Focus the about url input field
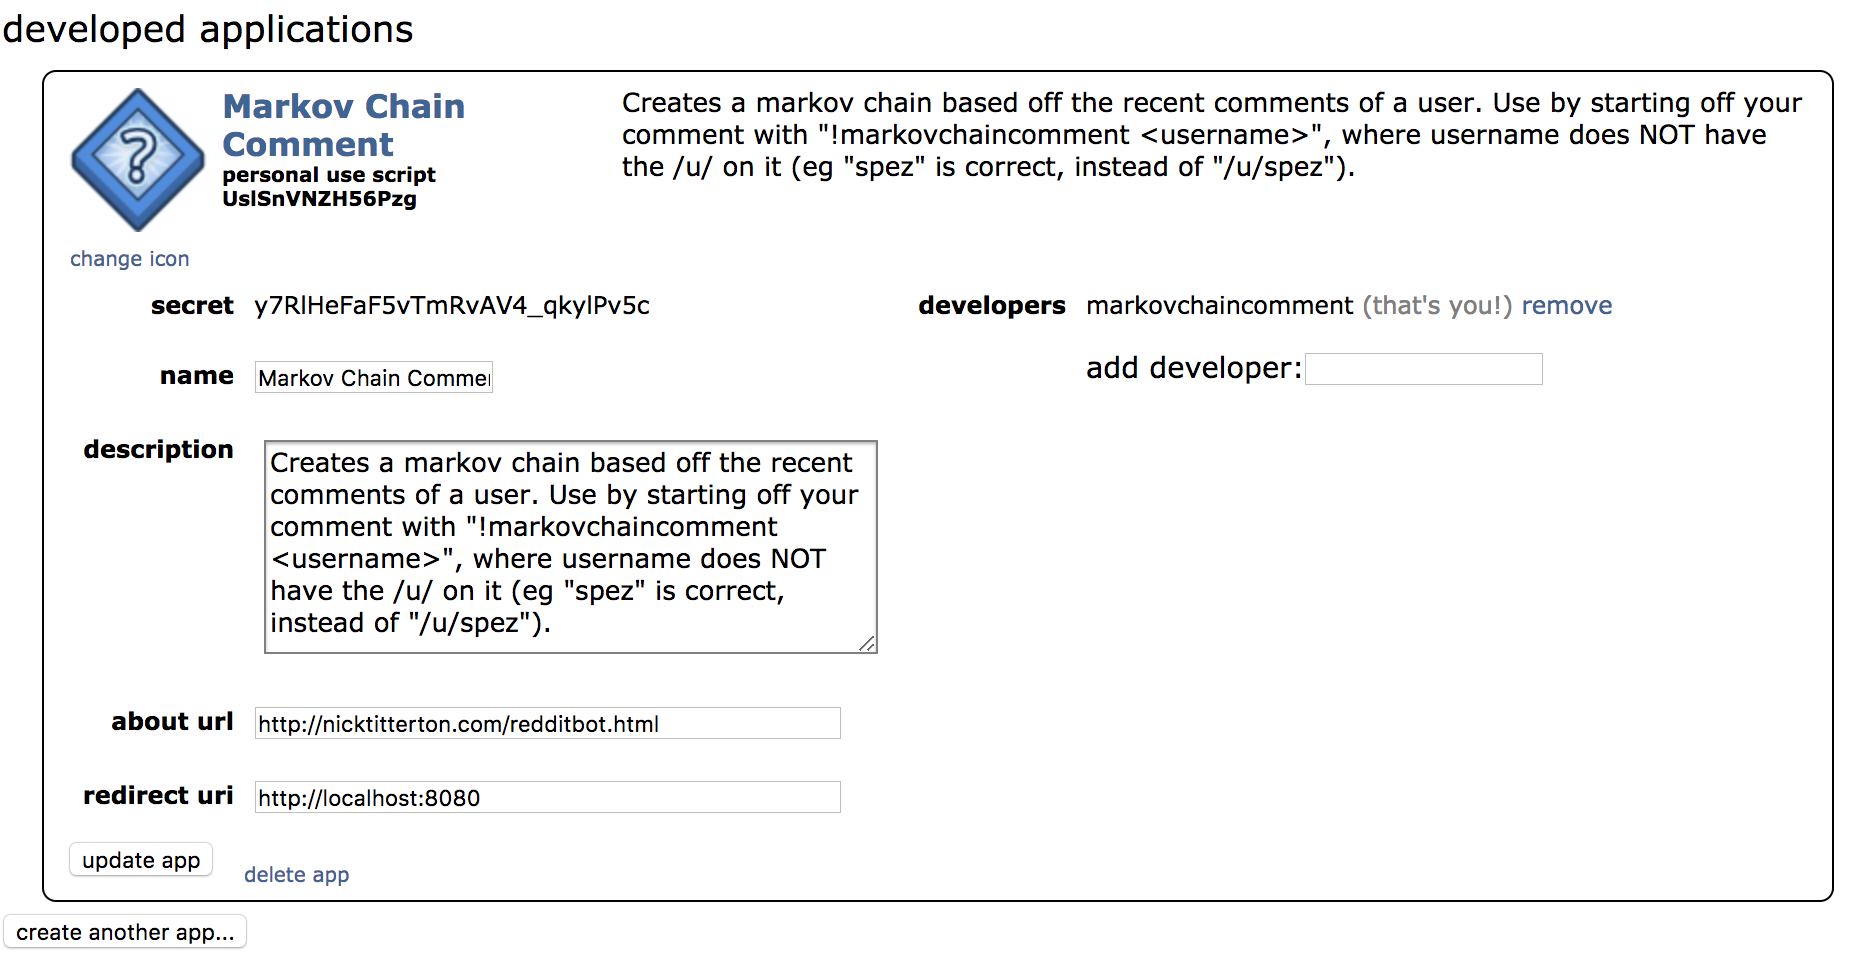Screen dimensions: 1852x956 tap(547, 723)
